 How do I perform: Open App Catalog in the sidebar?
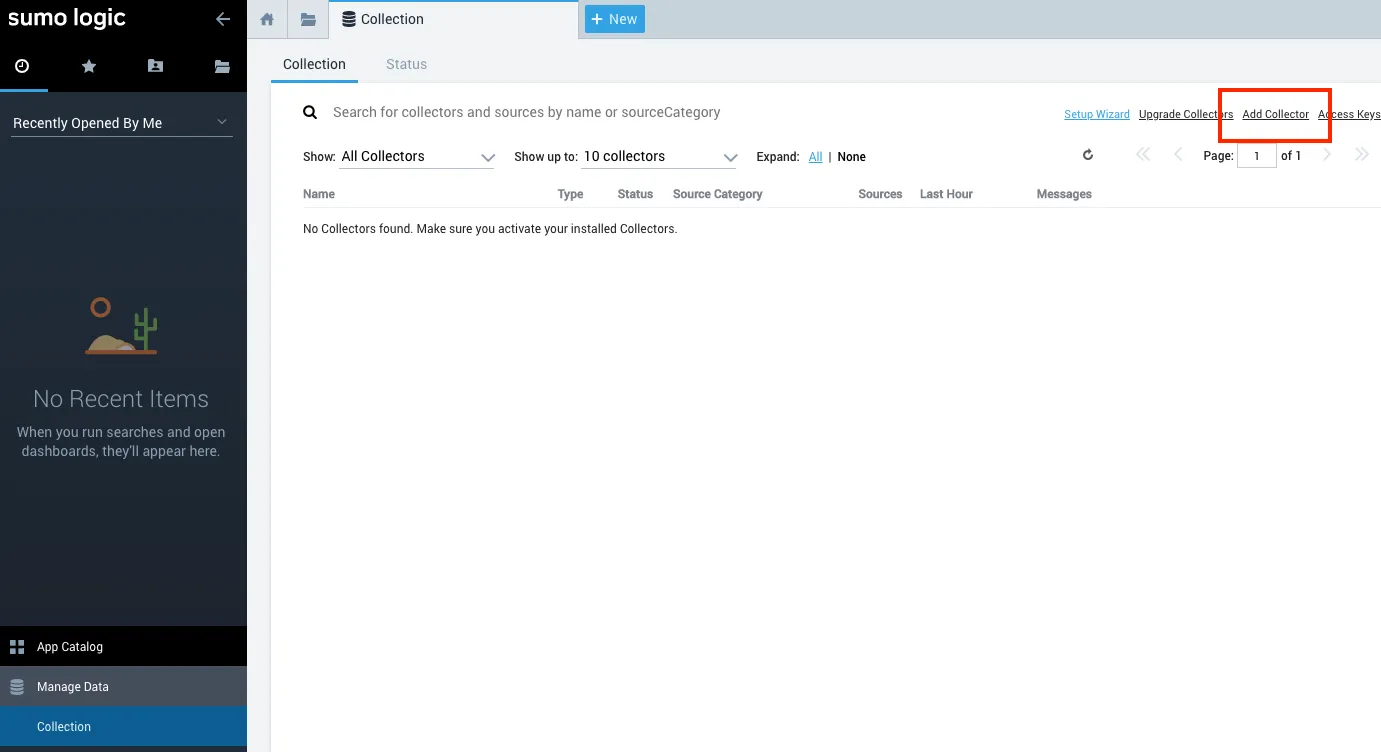[x=70, y=647]
